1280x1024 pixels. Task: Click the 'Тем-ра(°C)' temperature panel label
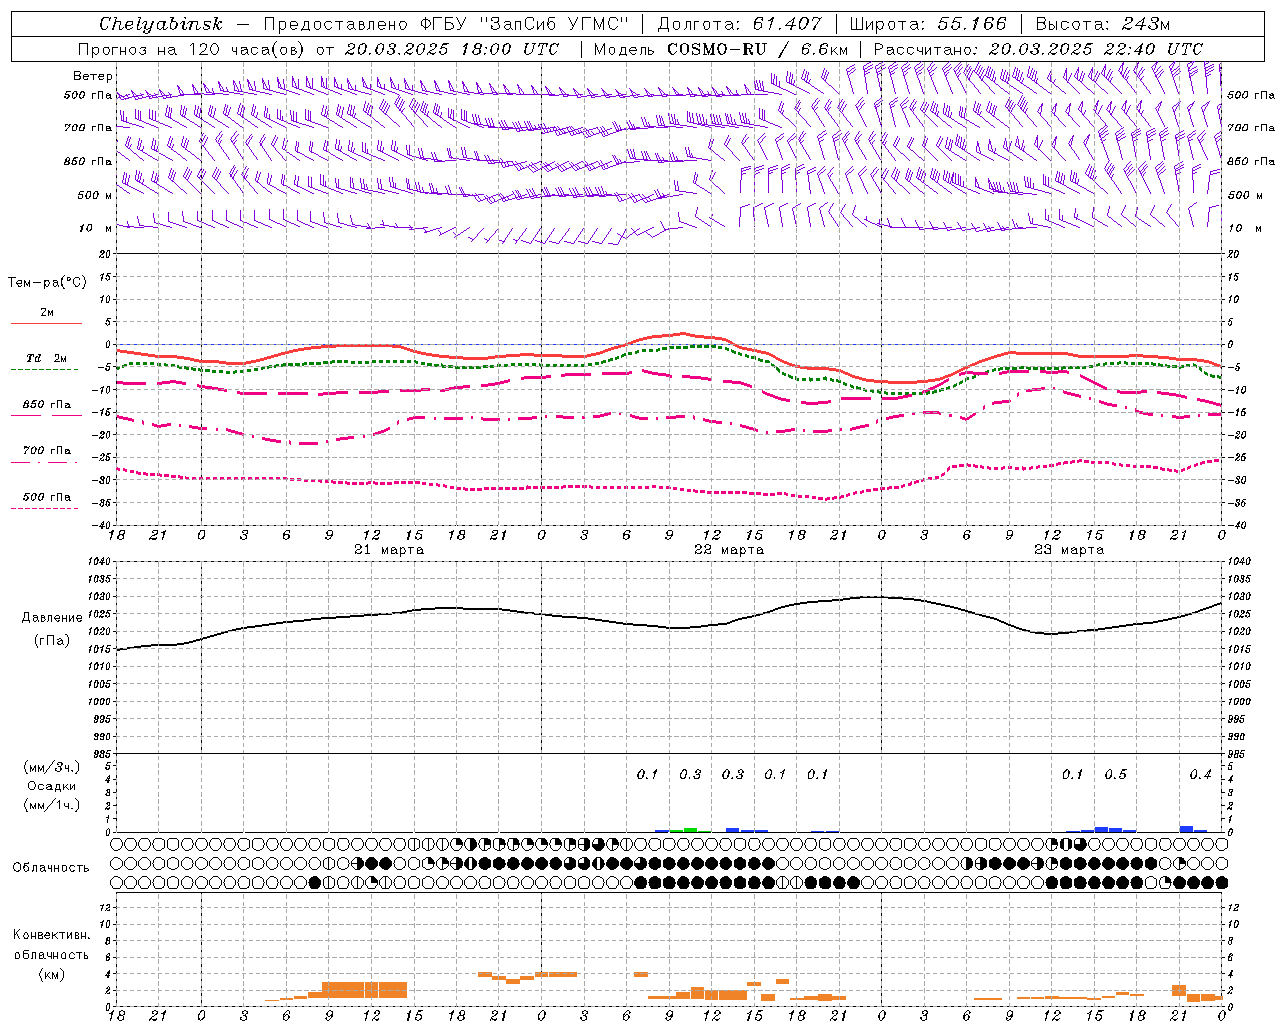[47, 283]
